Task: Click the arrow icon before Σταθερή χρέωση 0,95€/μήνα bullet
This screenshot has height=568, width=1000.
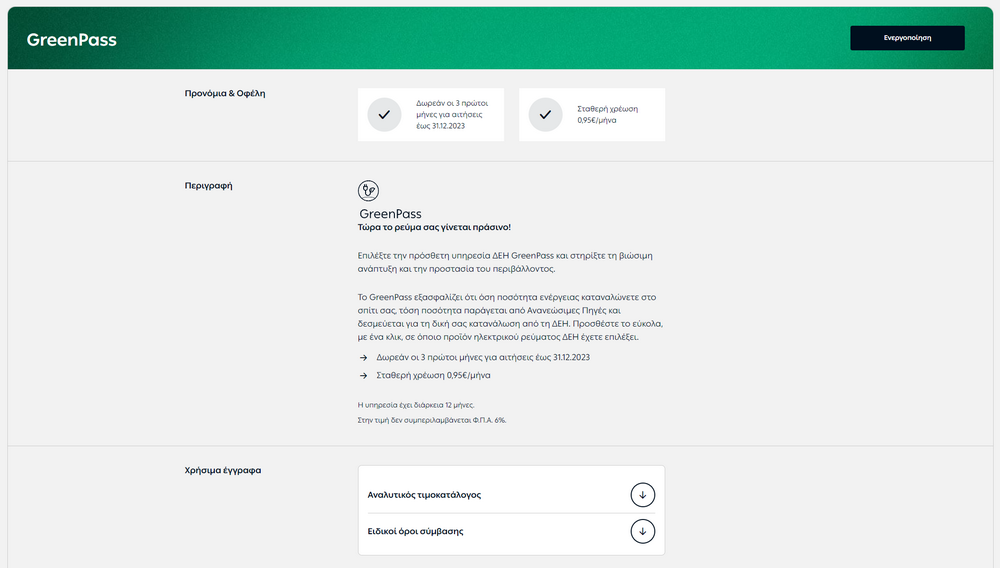Action: coord(364,375)
